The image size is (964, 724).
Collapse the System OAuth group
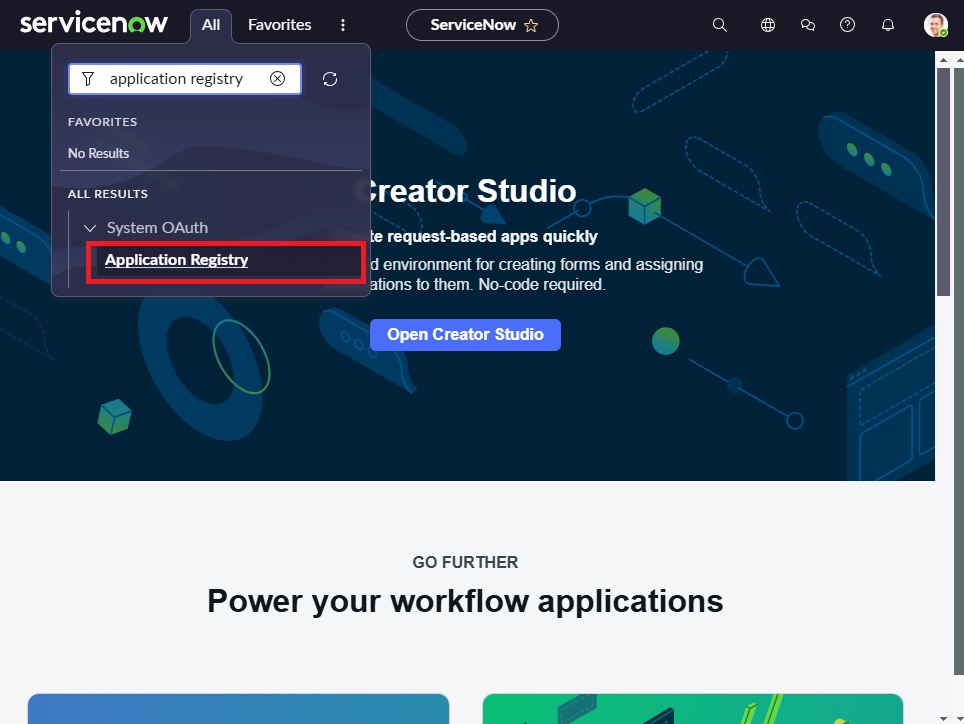(90, 228)
